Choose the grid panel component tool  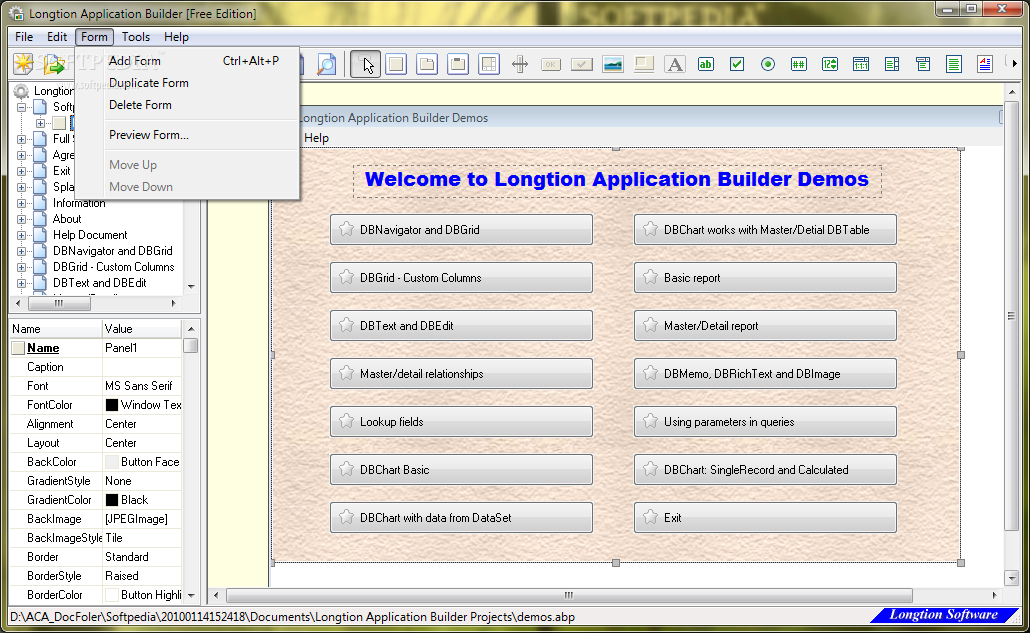tap(489, 64)
